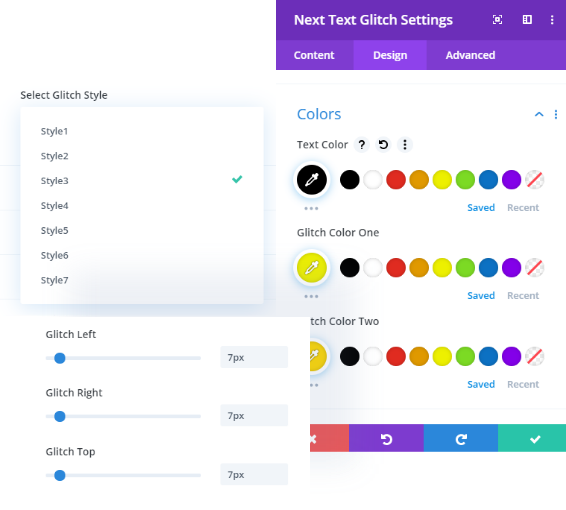The image size is (566, 510).
Task: Click the Text Color help question mark icon
Action: pyautogui.click(x=362, y=145)
